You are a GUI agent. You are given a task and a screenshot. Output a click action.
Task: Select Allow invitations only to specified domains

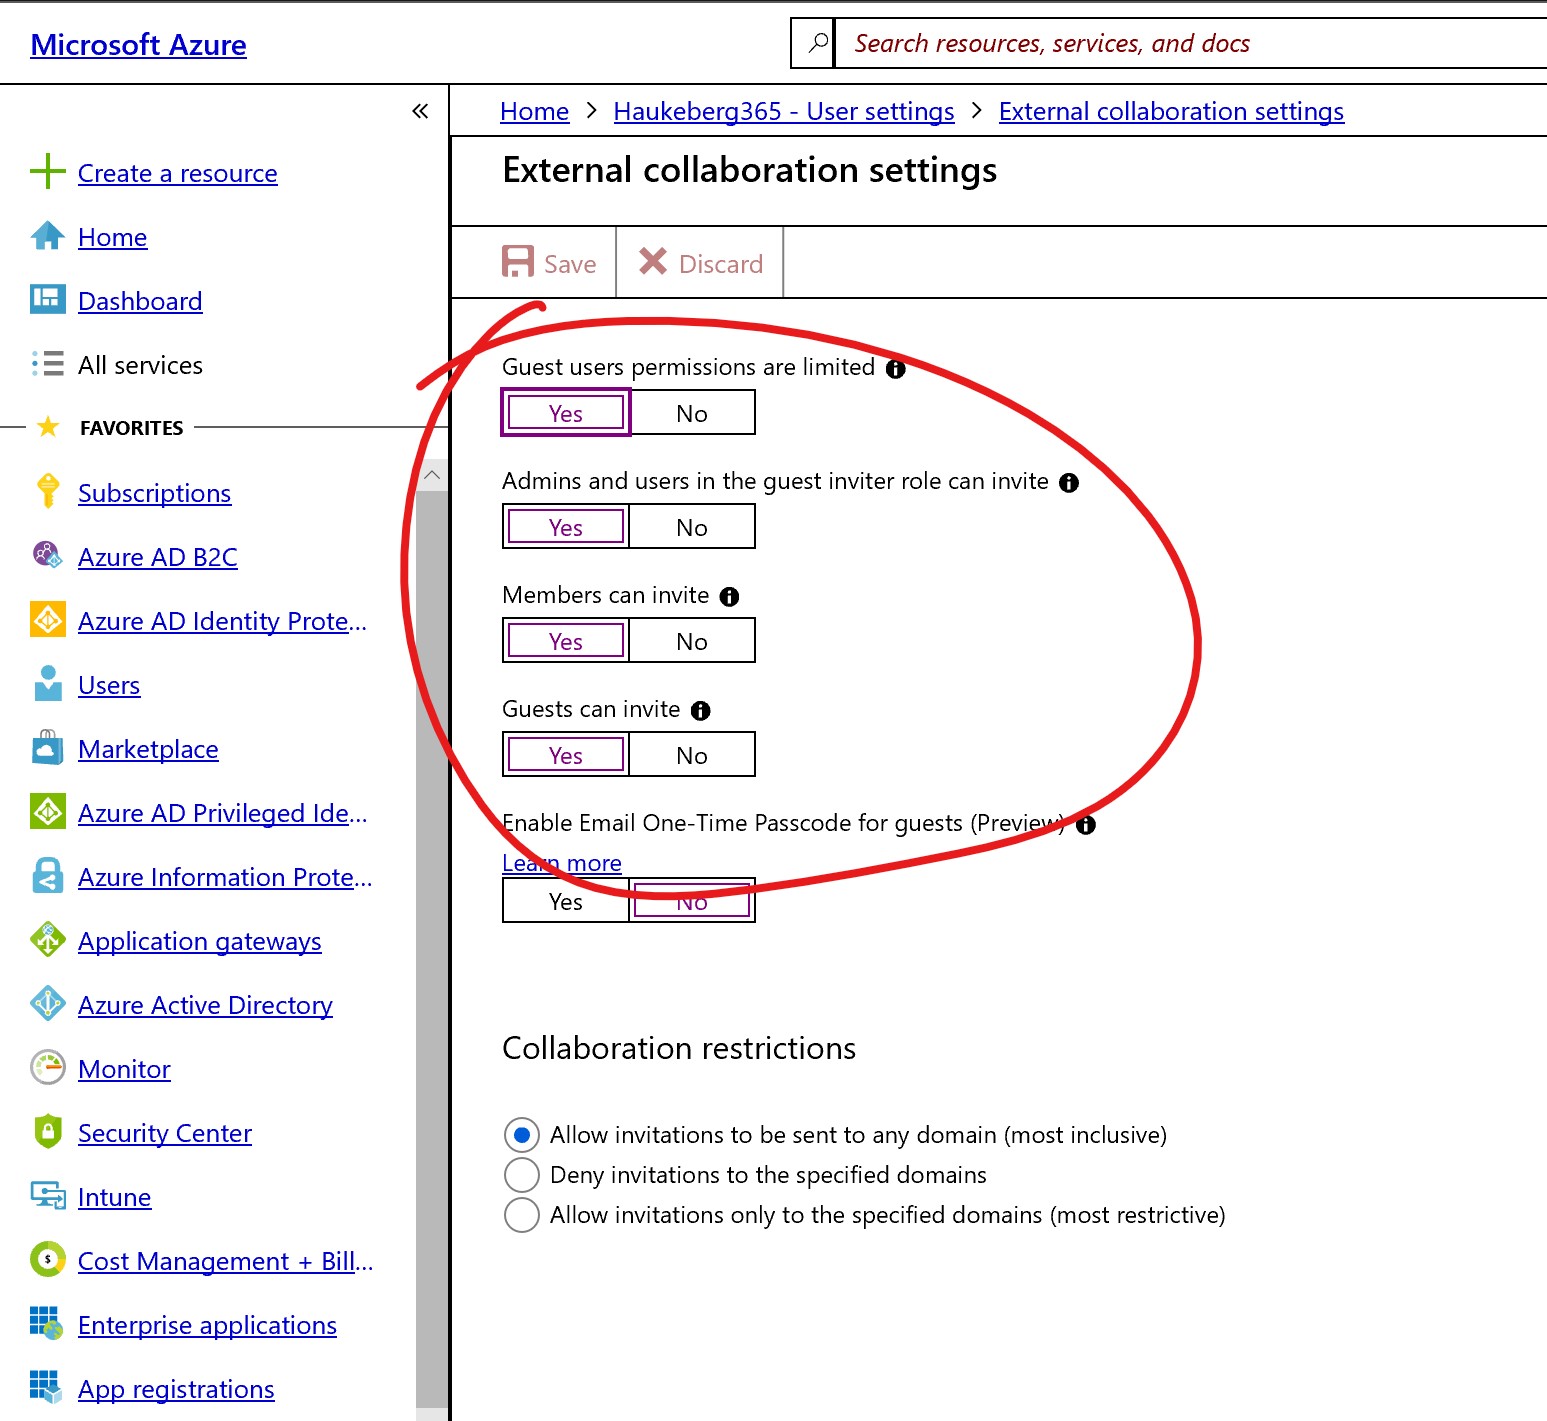pos(522,1215)
